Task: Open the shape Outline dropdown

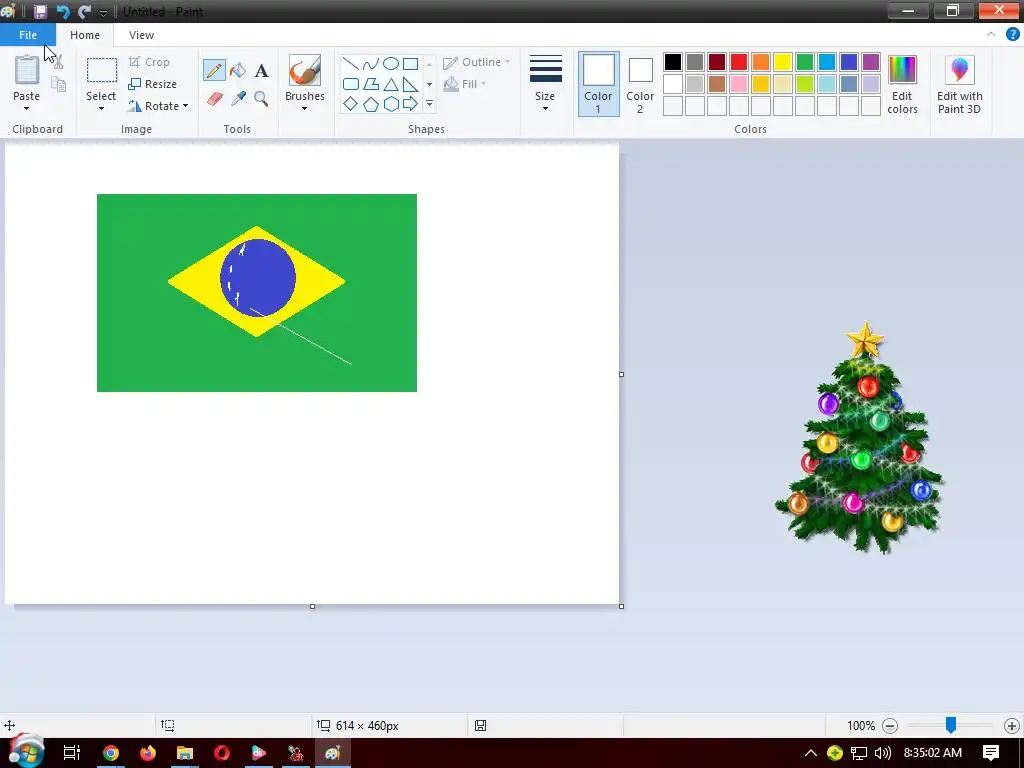Action: point(477,62)
